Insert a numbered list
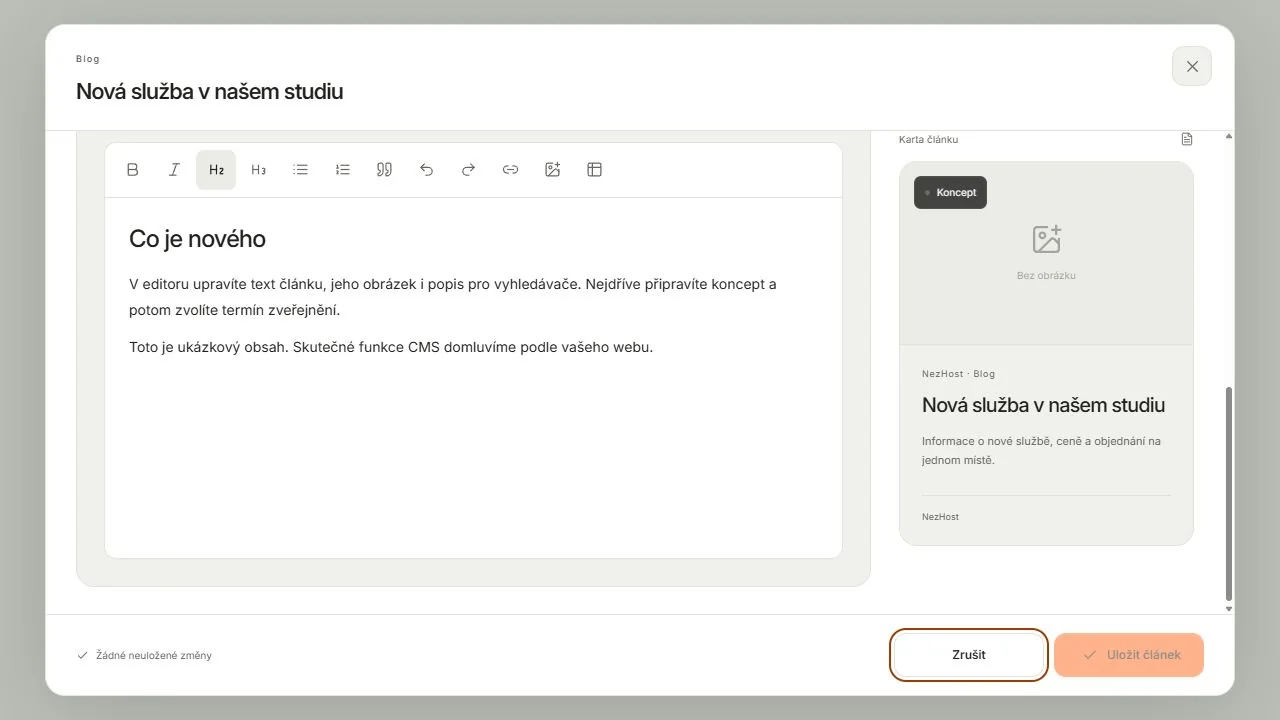This screenshot has width=1280, height=720. pos(342,170)
